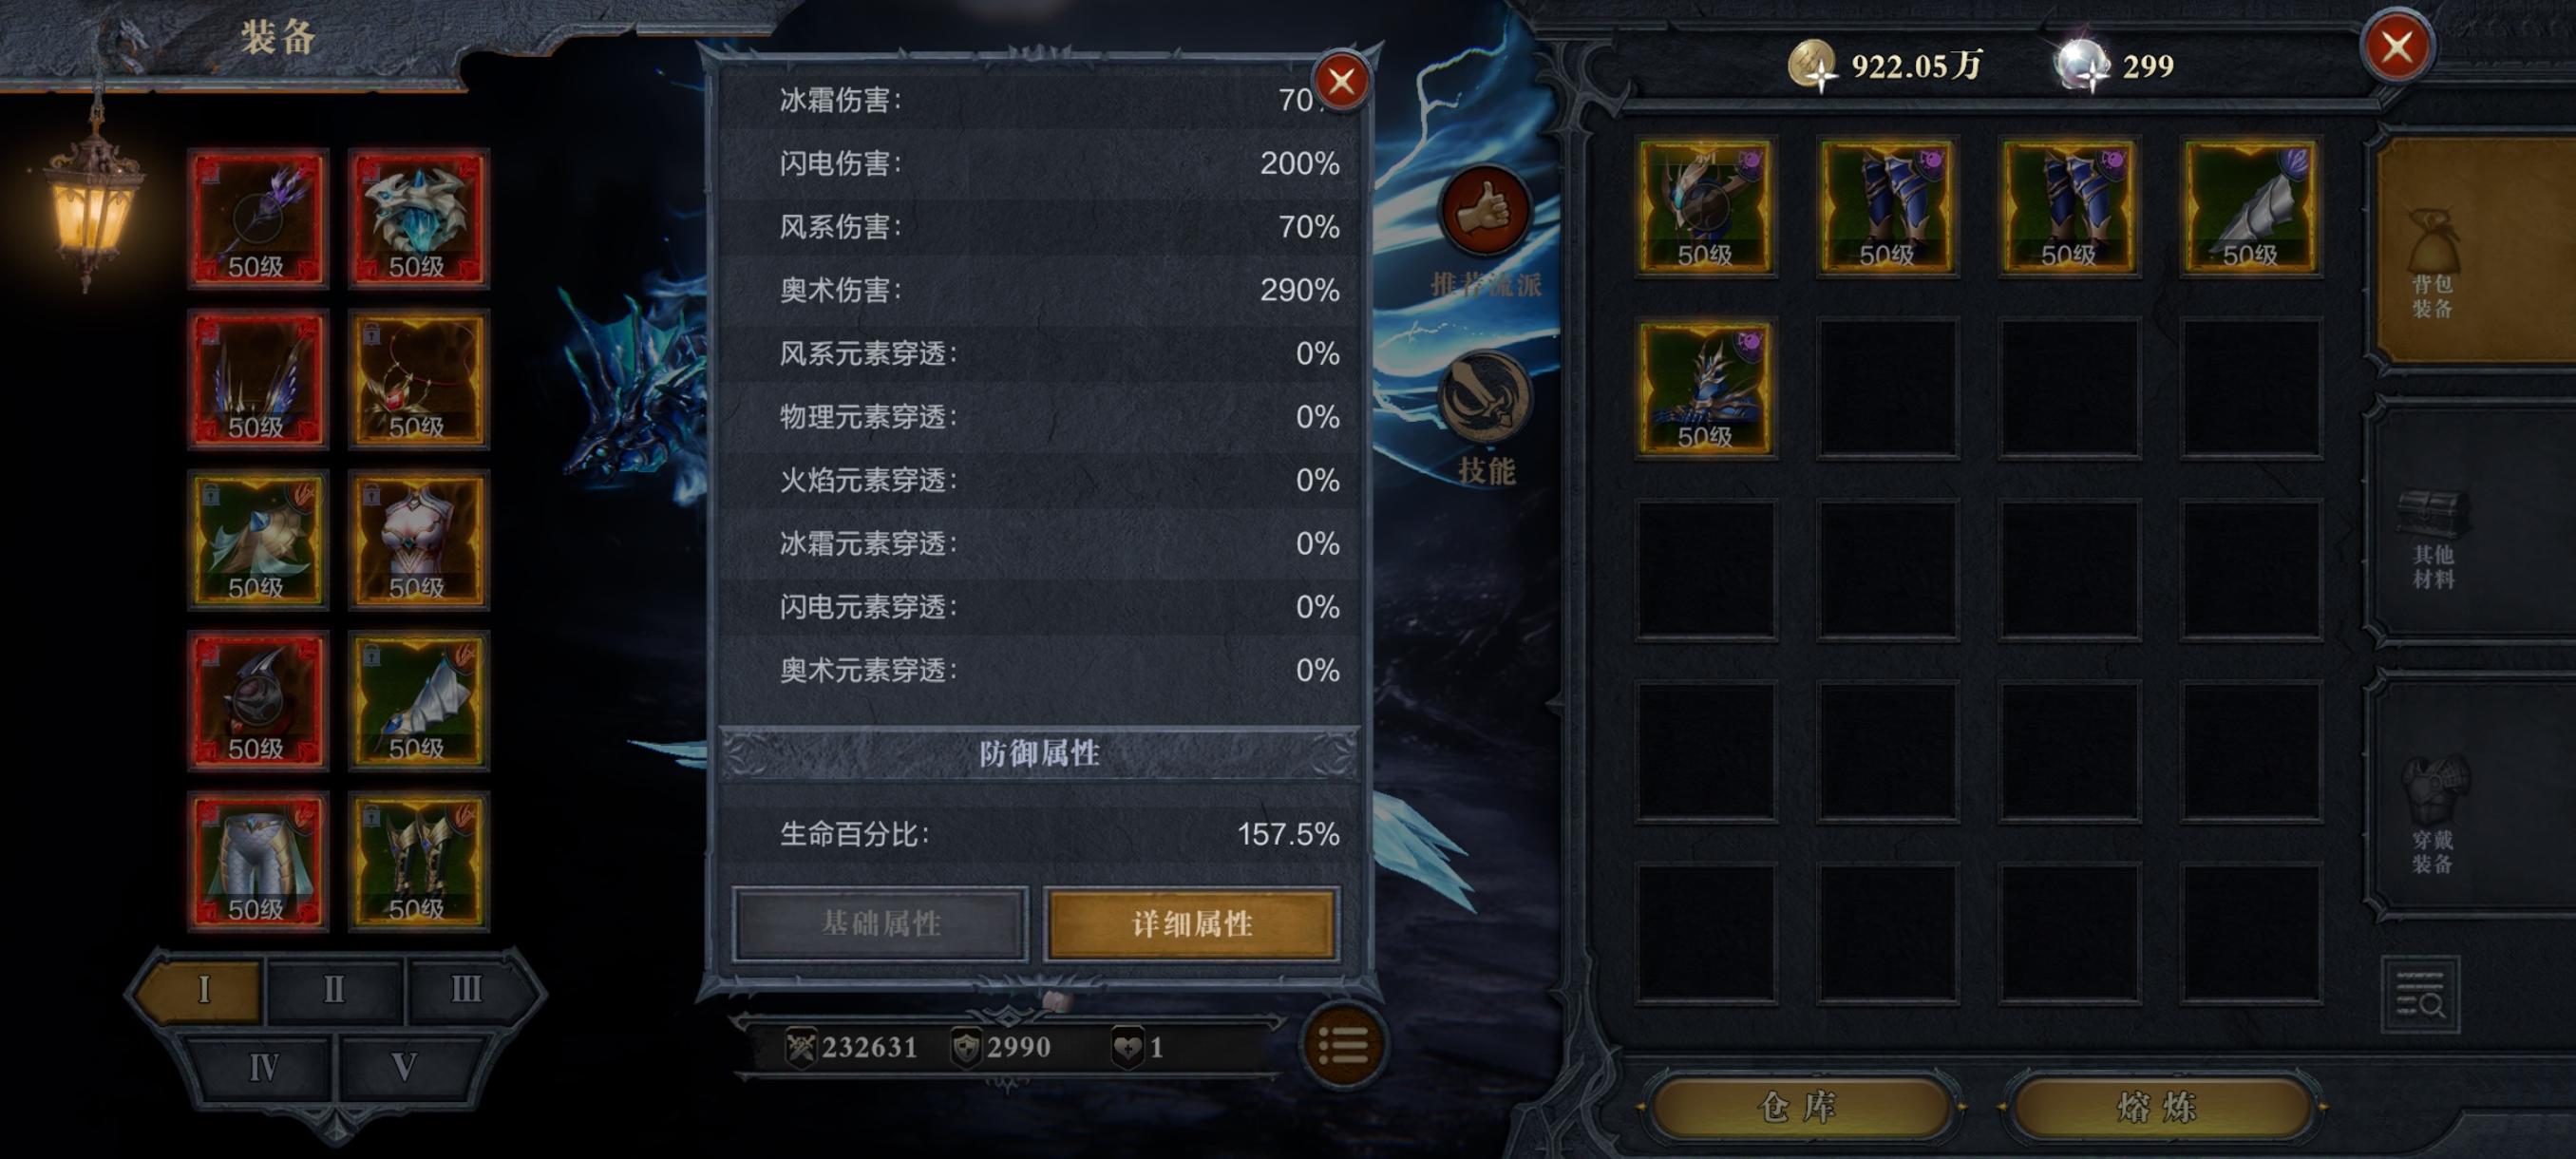The height and width of the screenshot is (1159, 2576).
Task: Click the 熔炼 smelt button
Action: [x=2158, y=1106]
